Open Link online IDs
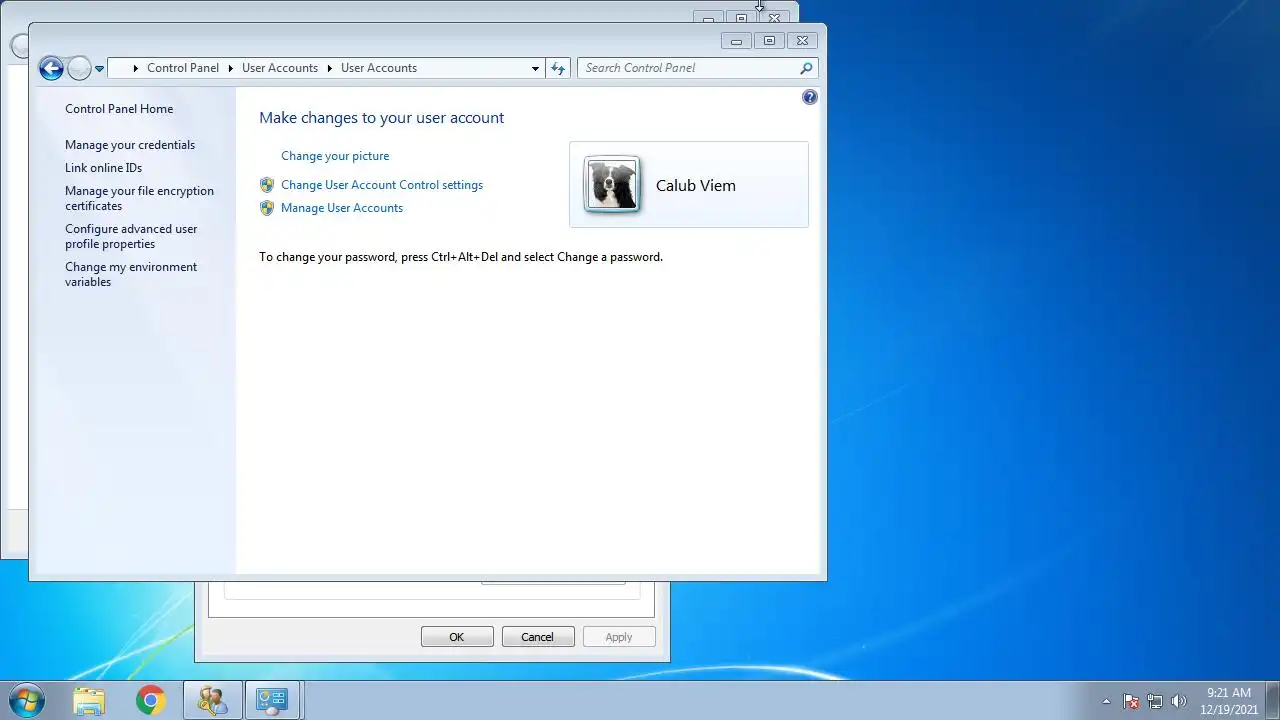 coord(104,168)
